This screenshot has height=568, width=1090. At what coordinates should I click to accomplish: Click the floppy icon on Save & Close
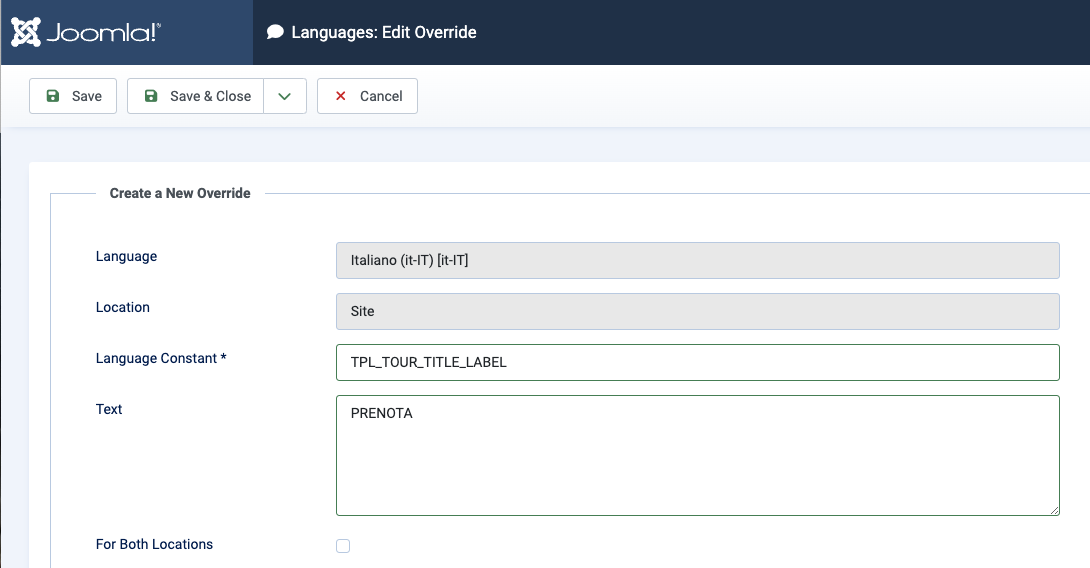(151, 96)
